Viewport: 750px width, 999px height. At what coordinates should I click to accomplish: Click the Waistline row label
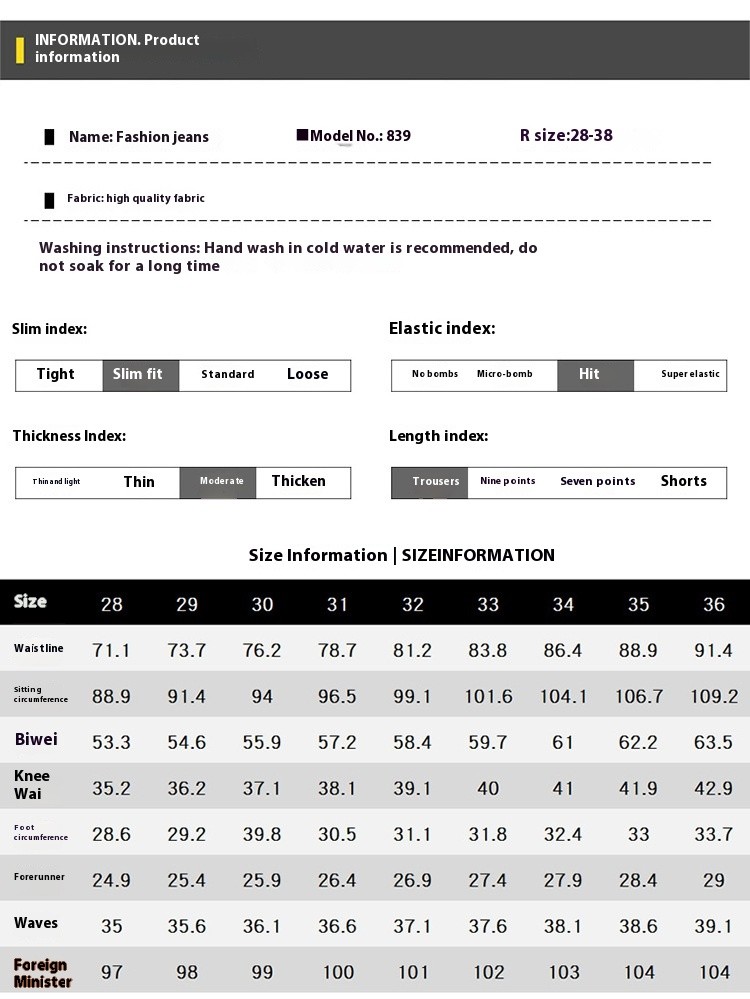point(39,649)
